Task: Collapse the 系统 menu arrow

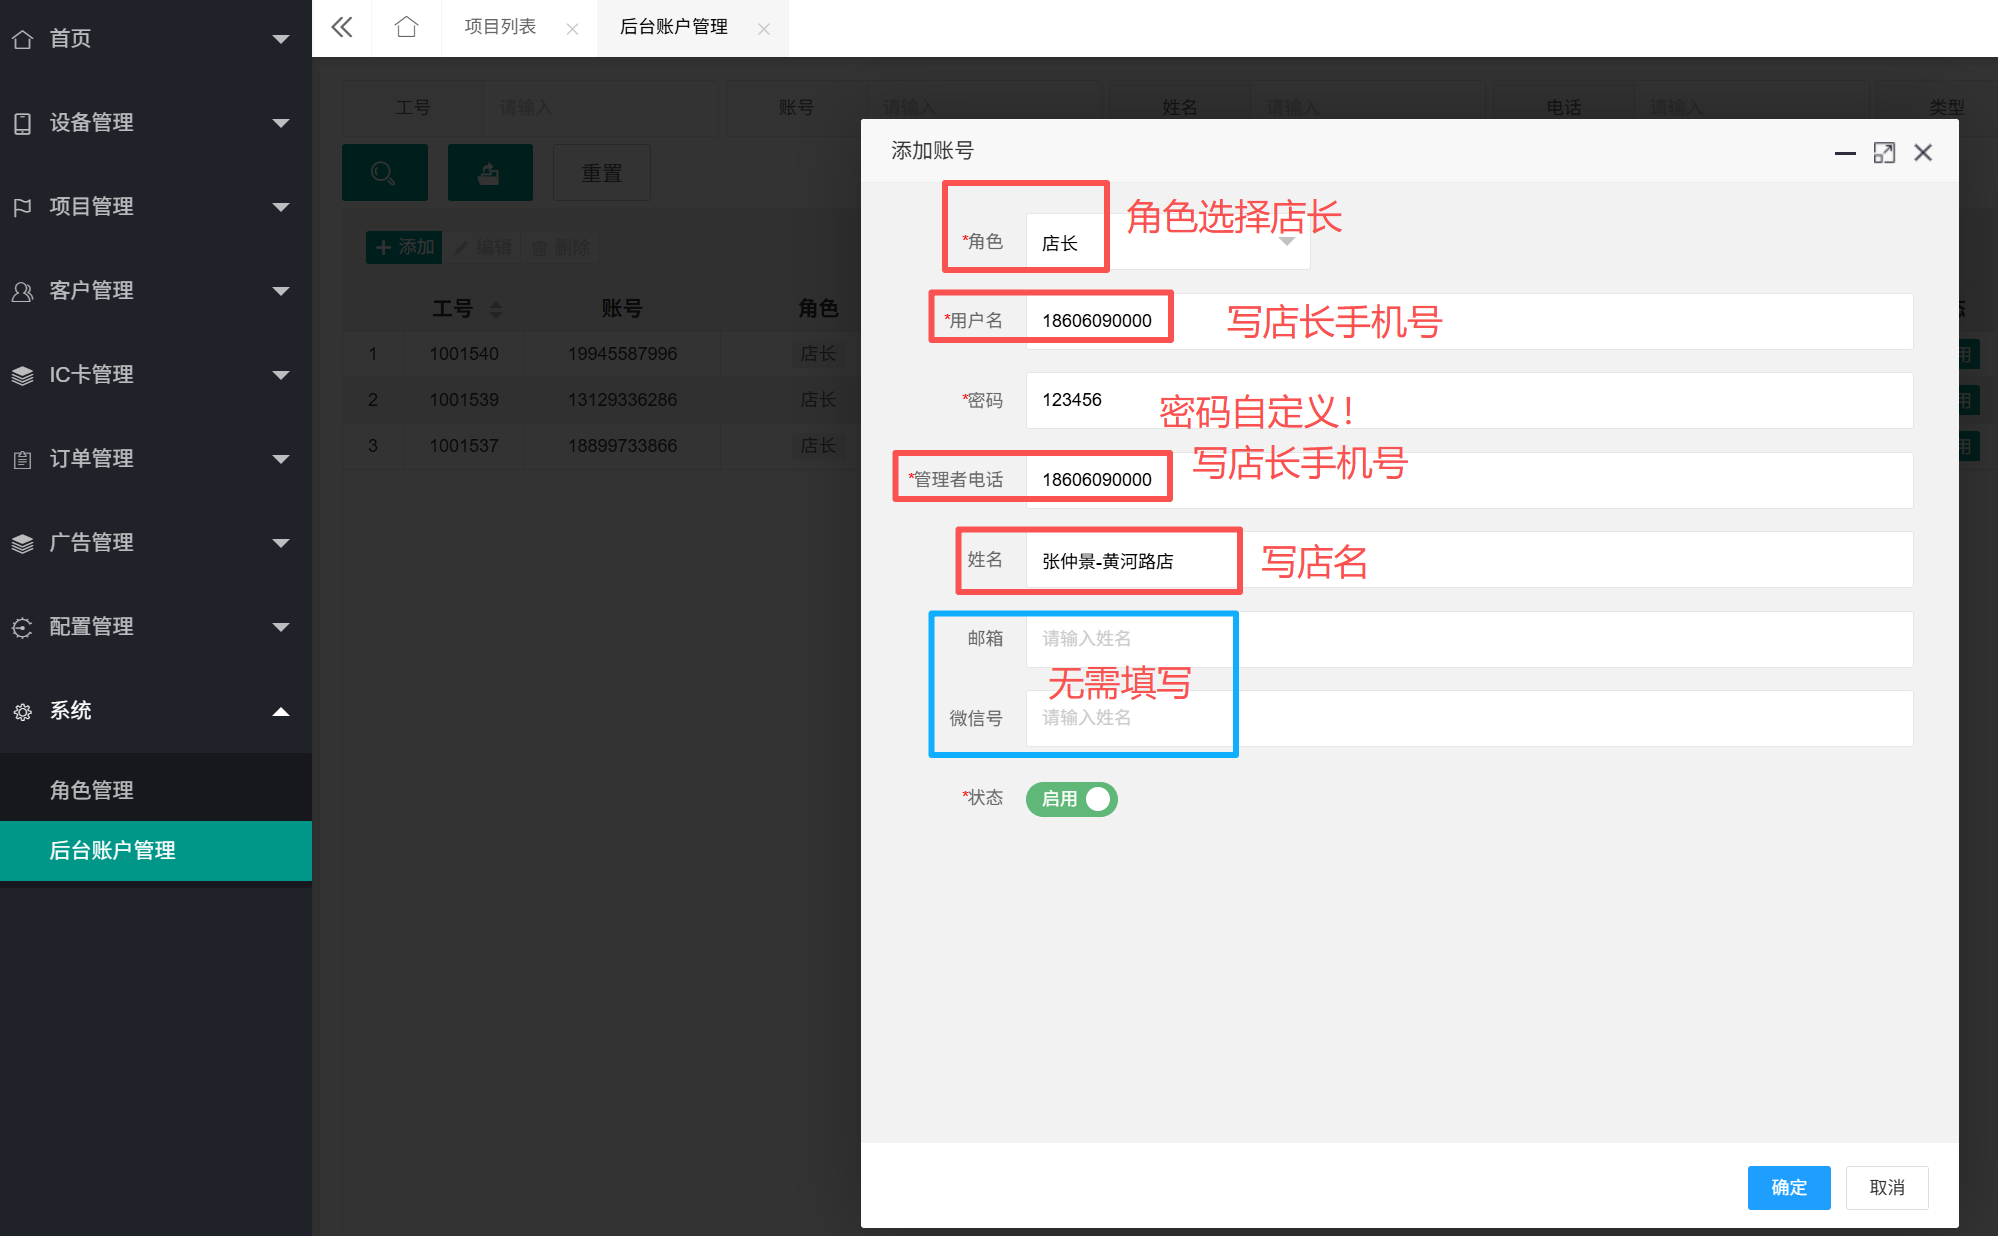Action: [281, 711]
